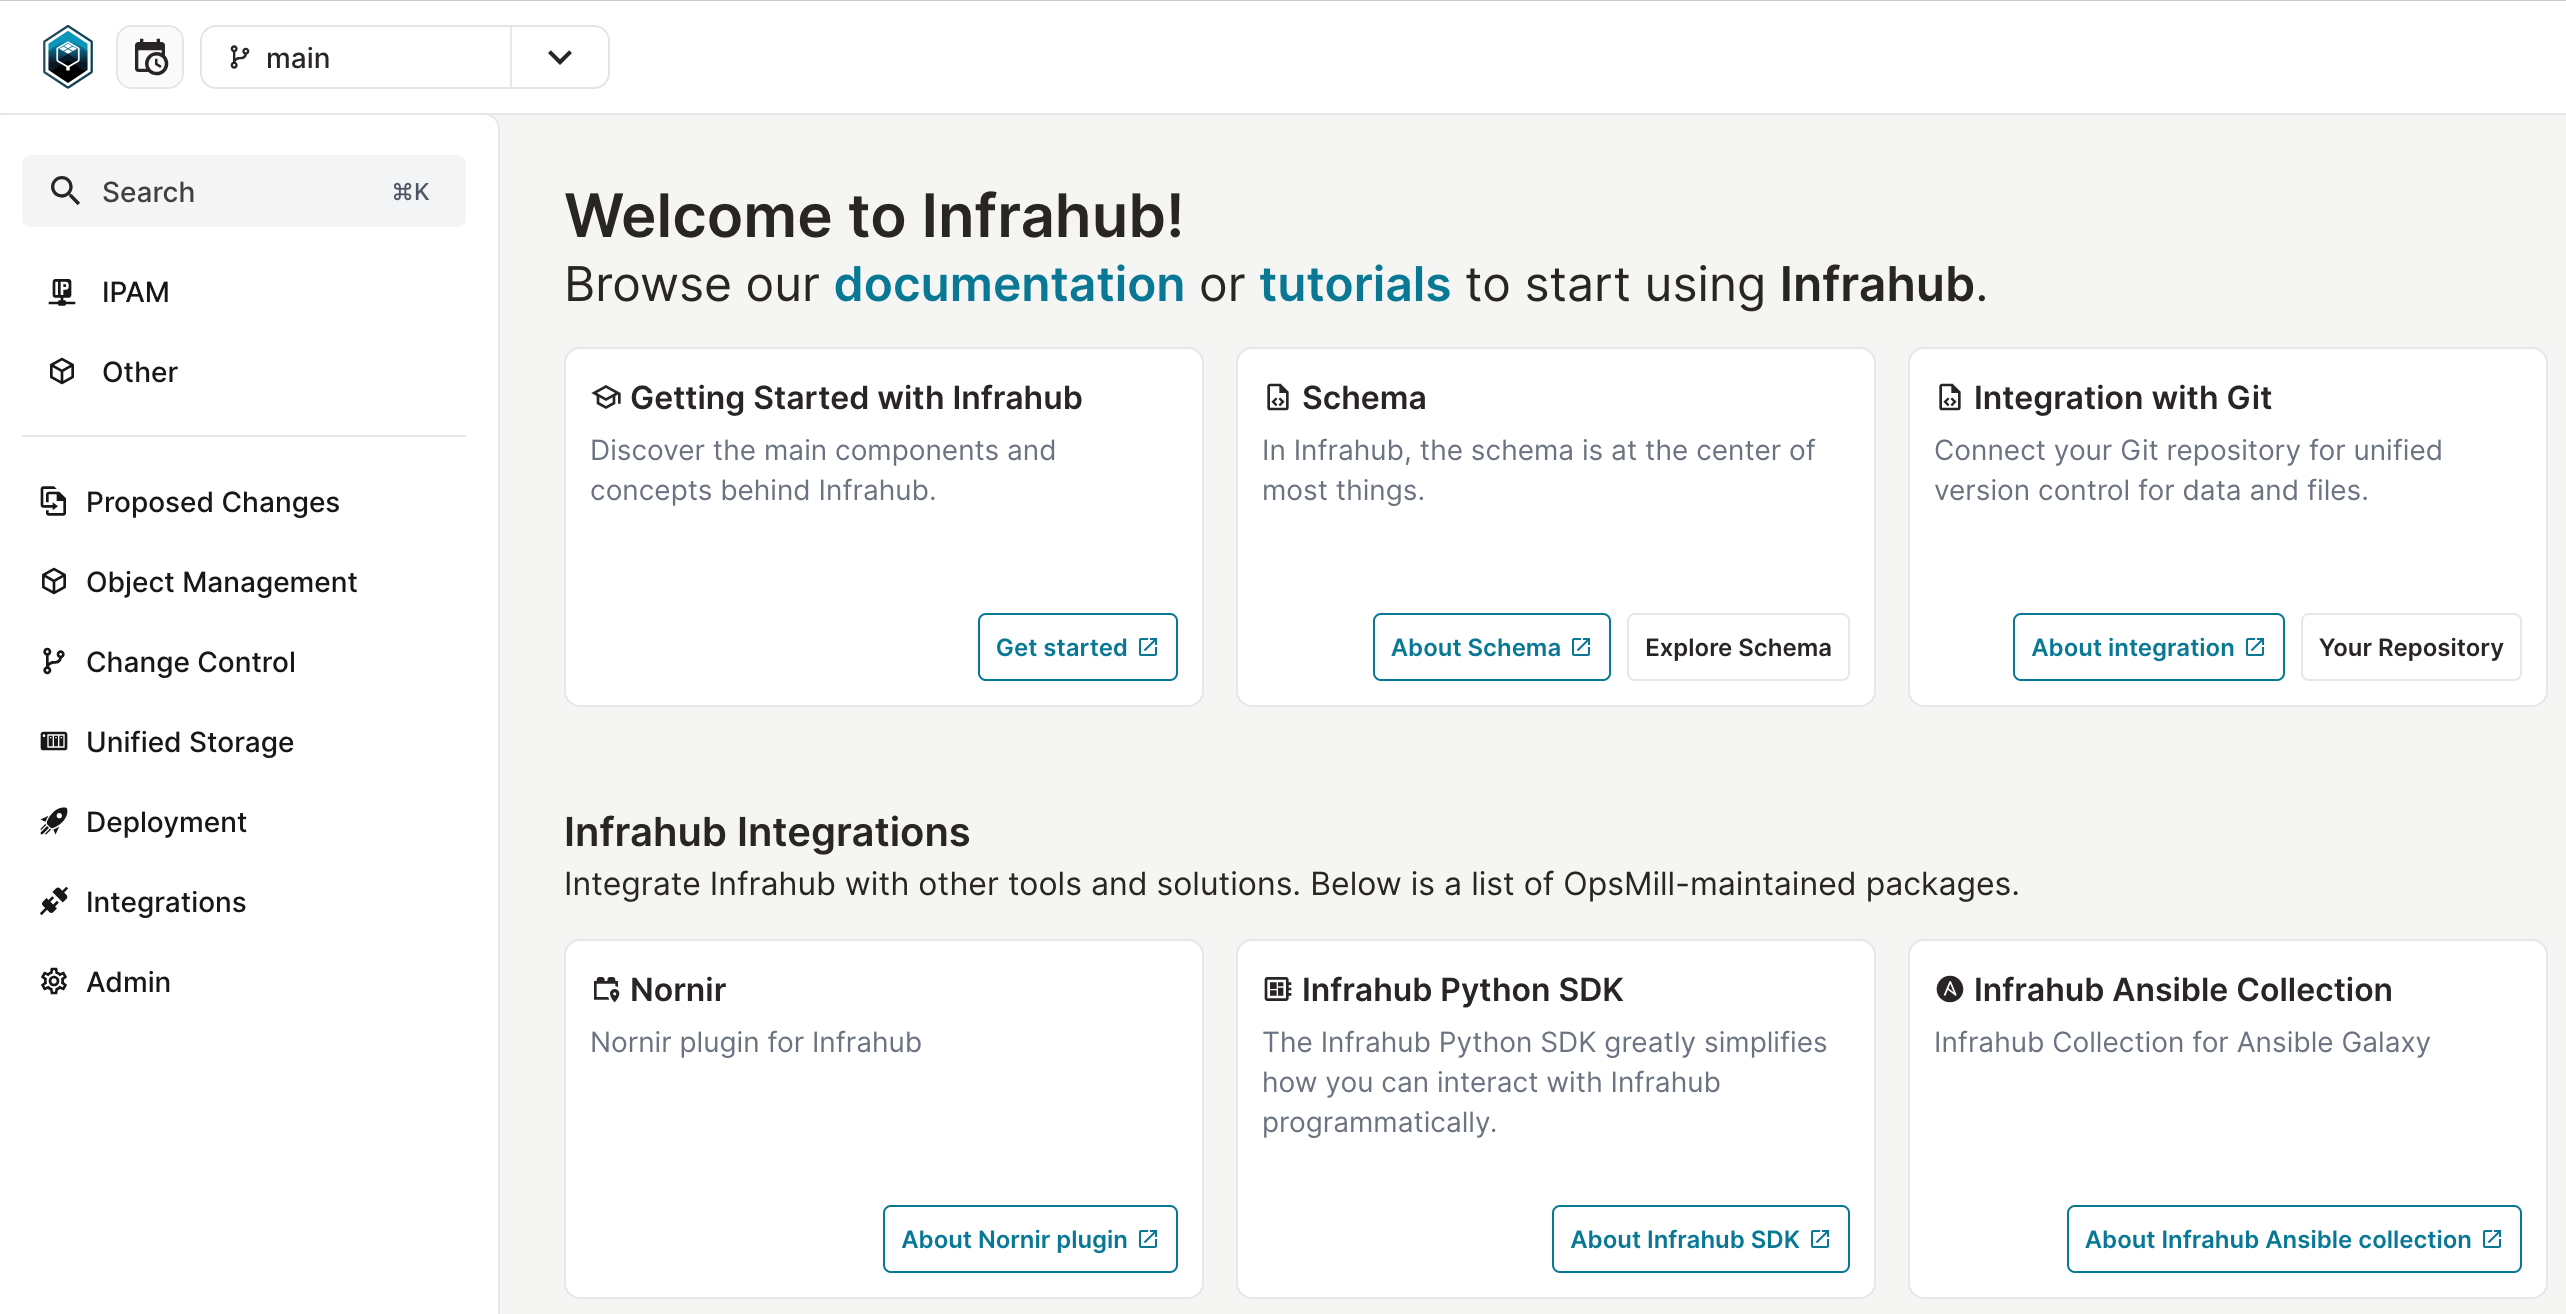The image size is (2566, 1314).
Task: Click the Search input field
Action: [243, 191]
